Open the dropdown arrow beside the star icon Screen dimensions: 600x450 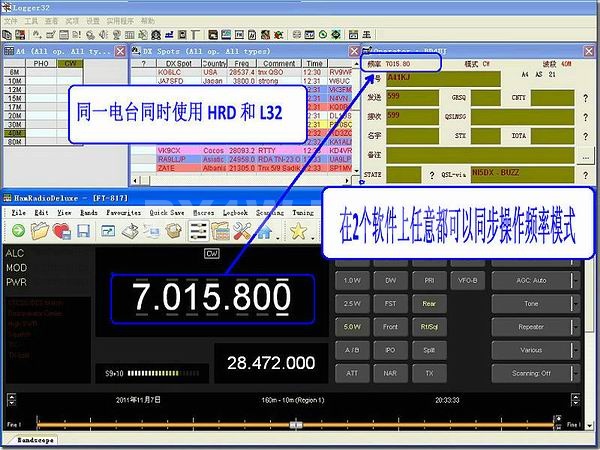click(x=313, y=238)
